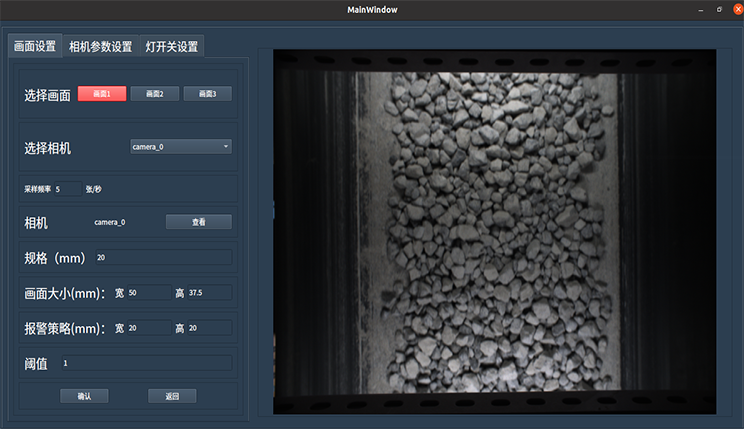Switch to 画面3 view

(x=207, y=94)
